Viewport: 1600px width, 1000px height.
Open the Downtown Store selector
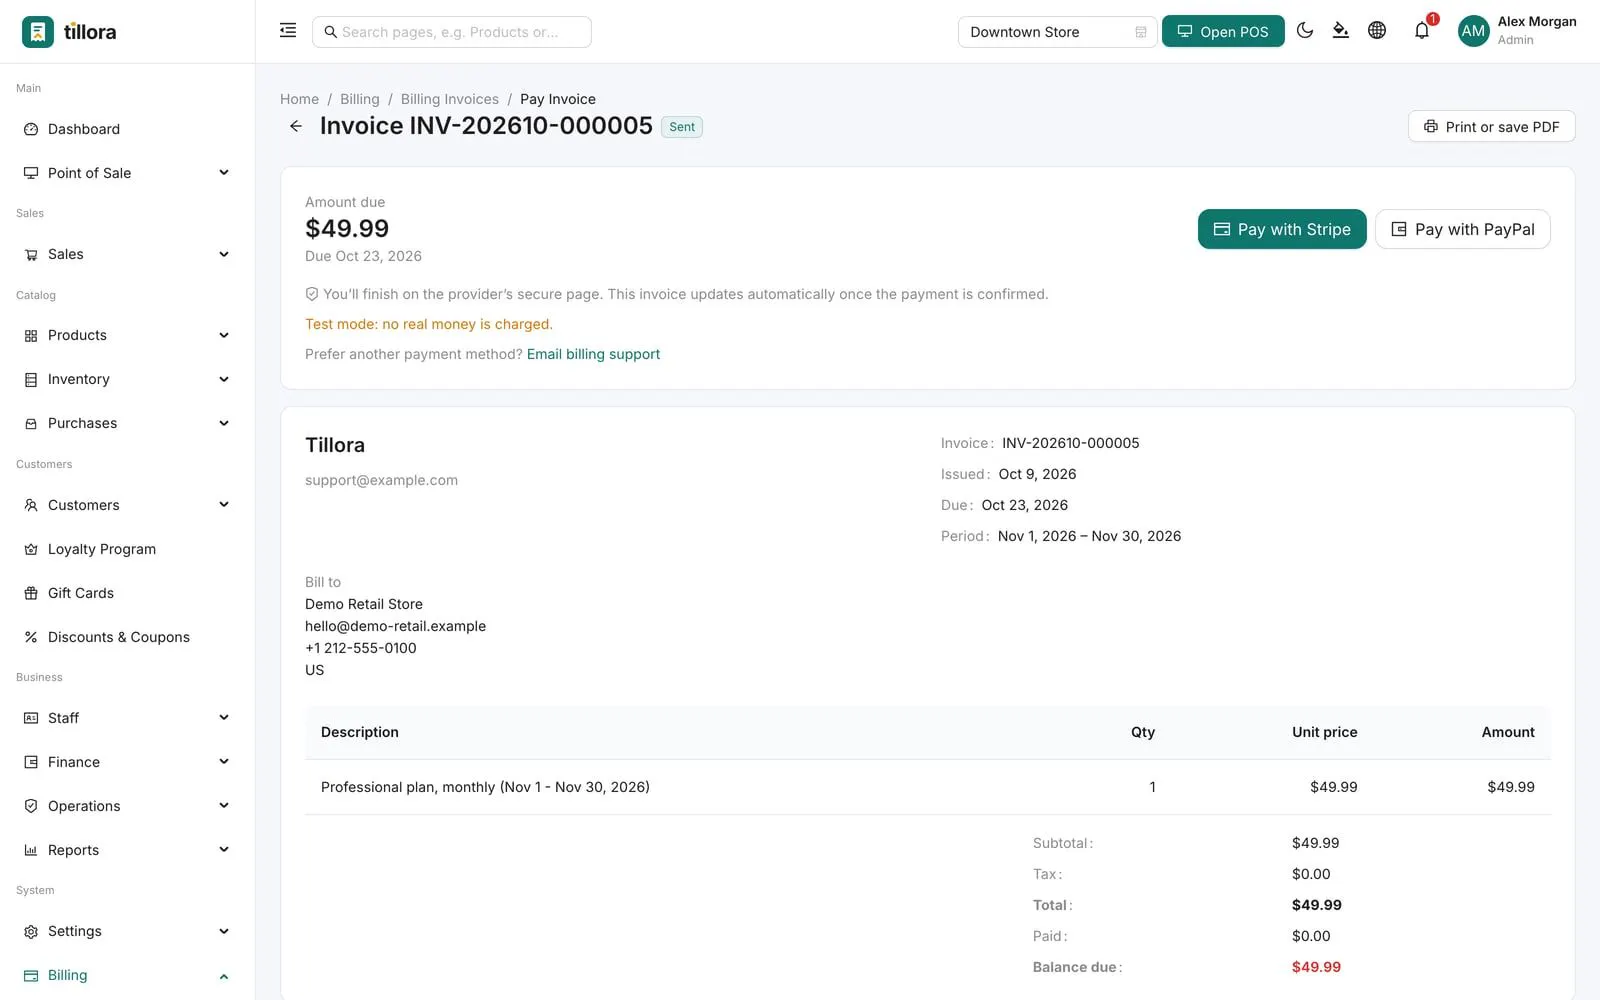[1057, 32]
